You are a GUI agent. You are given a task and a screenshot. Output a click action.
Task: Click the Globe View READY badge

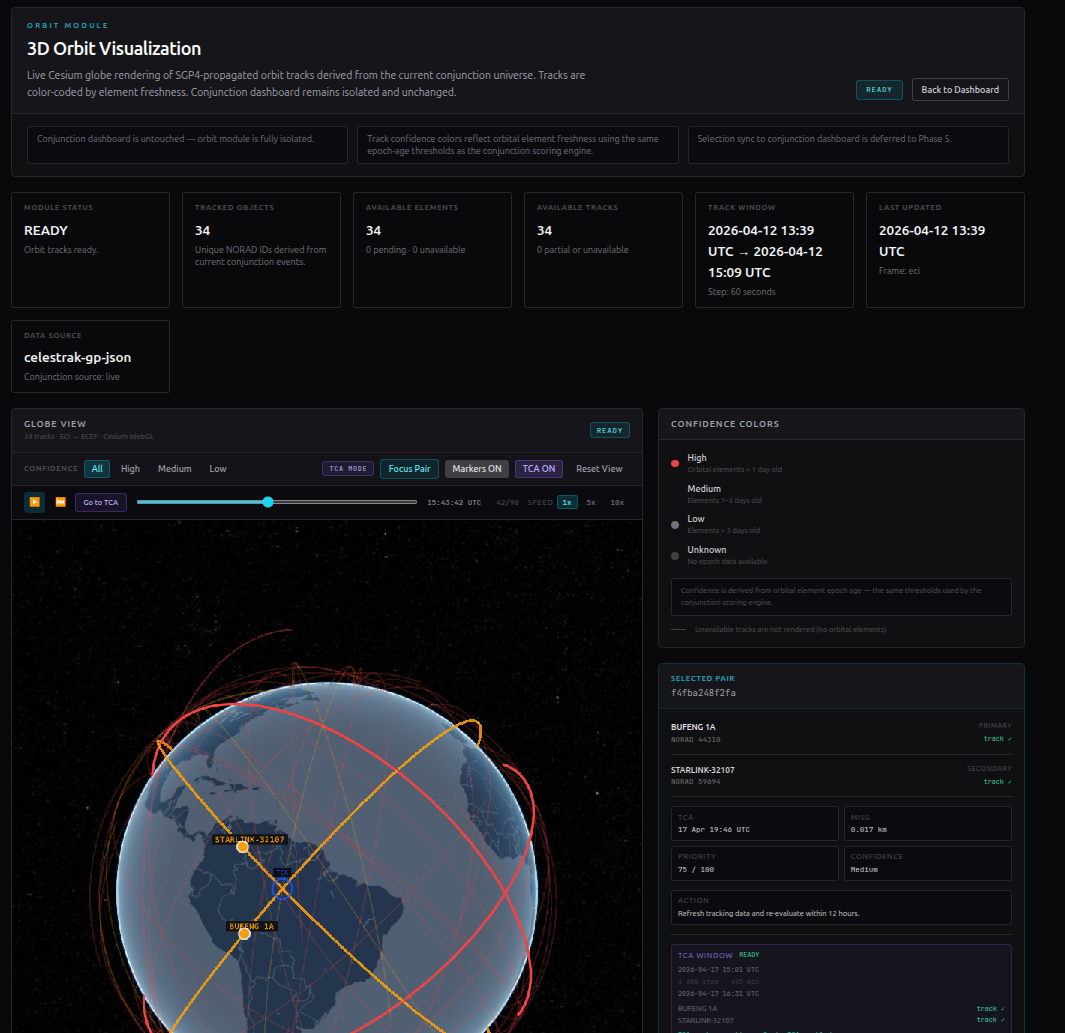point(609,430)
